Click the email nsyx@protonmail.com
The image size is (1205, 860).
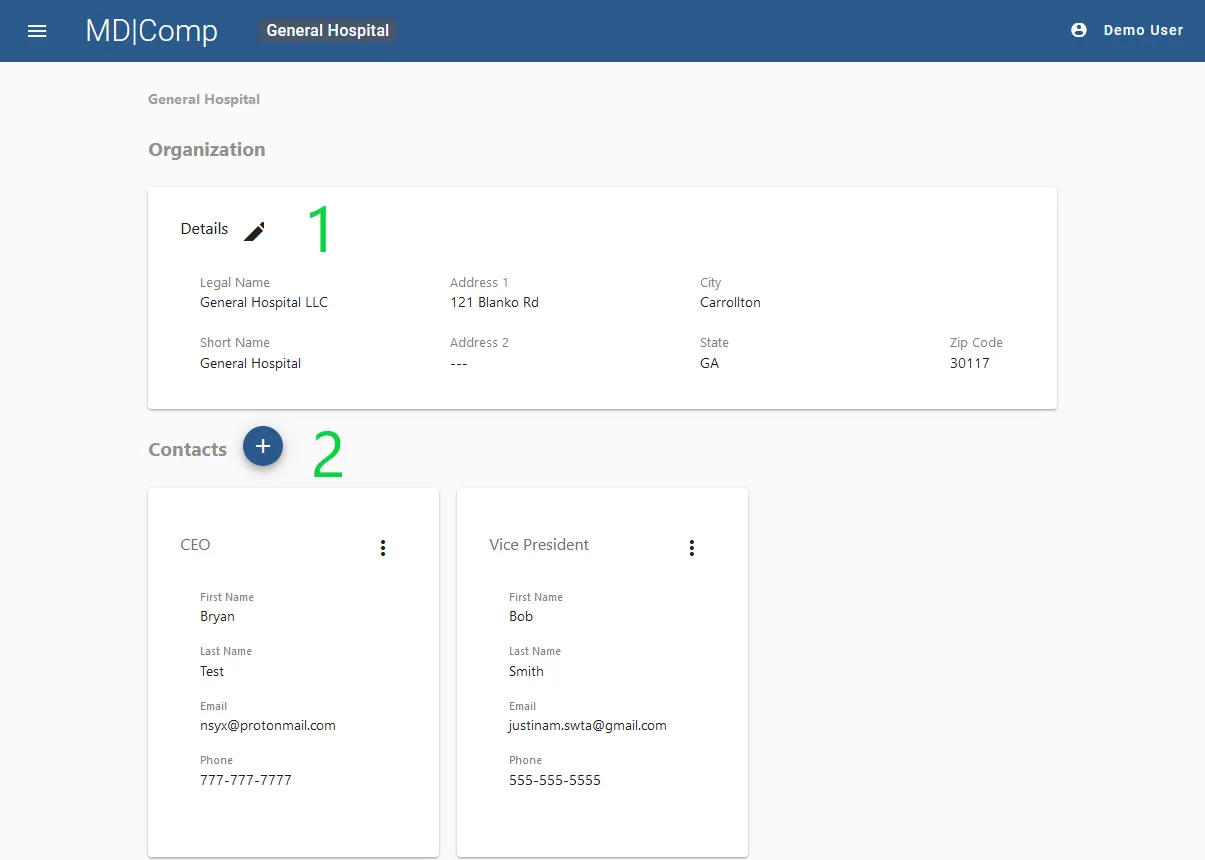pos(268,725)
